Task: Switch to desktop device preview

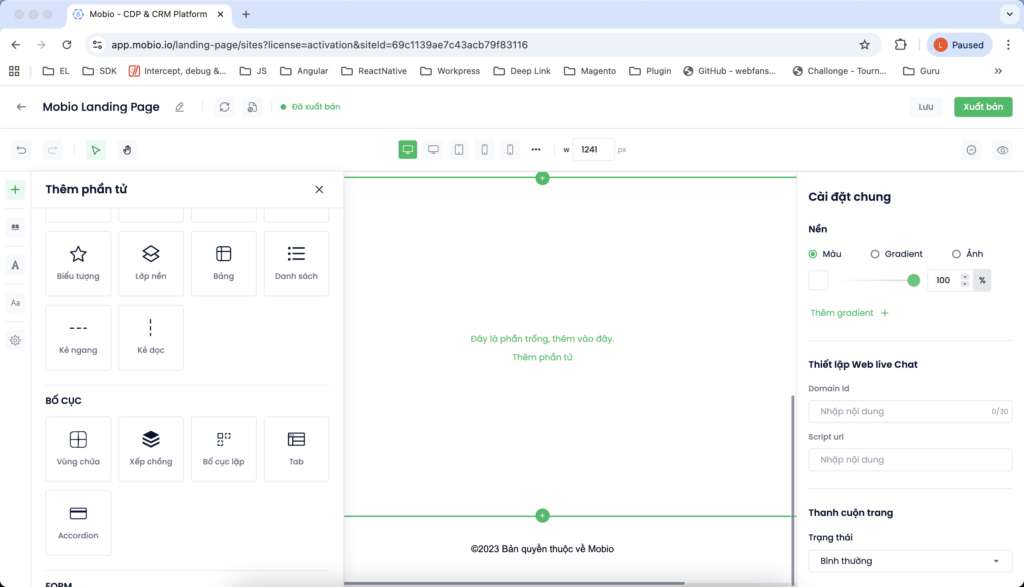Action: point(408,150)
